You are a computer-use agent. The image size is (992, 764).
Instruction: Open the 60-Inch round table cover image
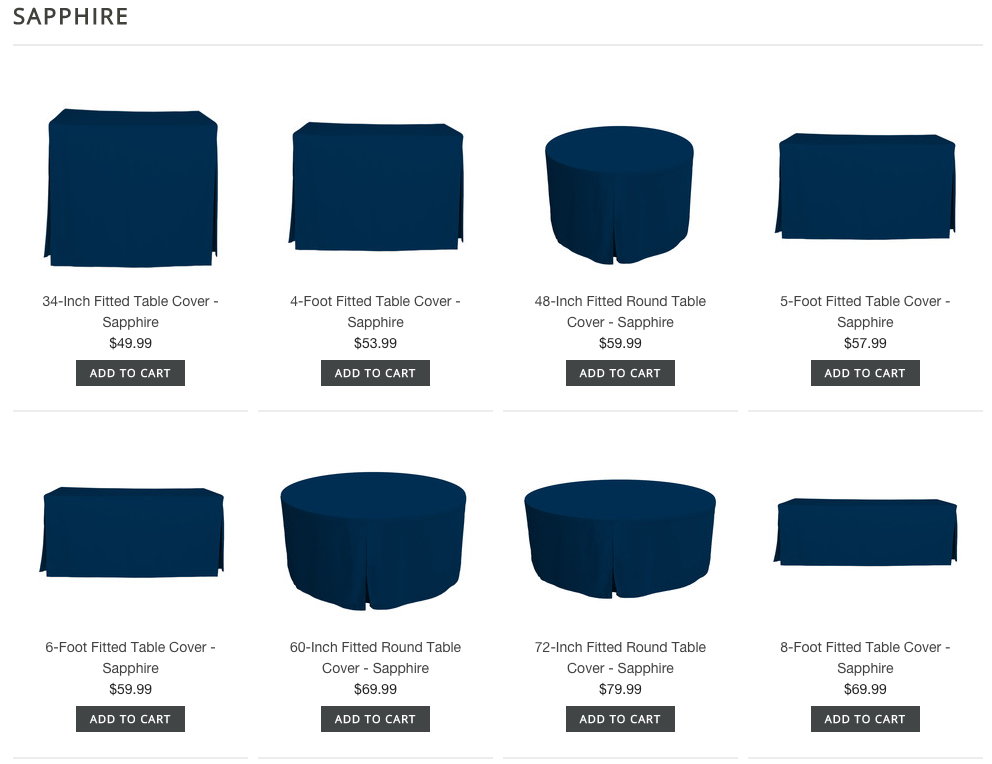(x=373, y=541)
